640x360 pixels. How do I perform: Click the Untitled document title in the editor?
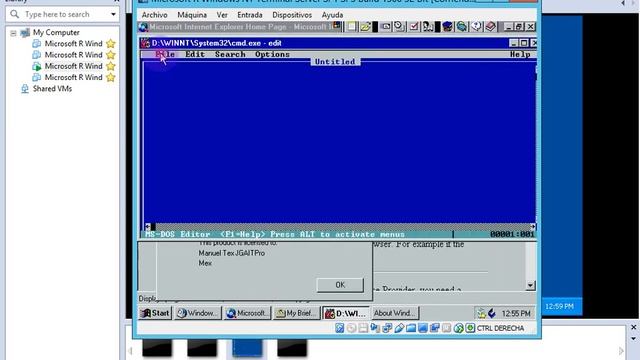coord(335,62)
